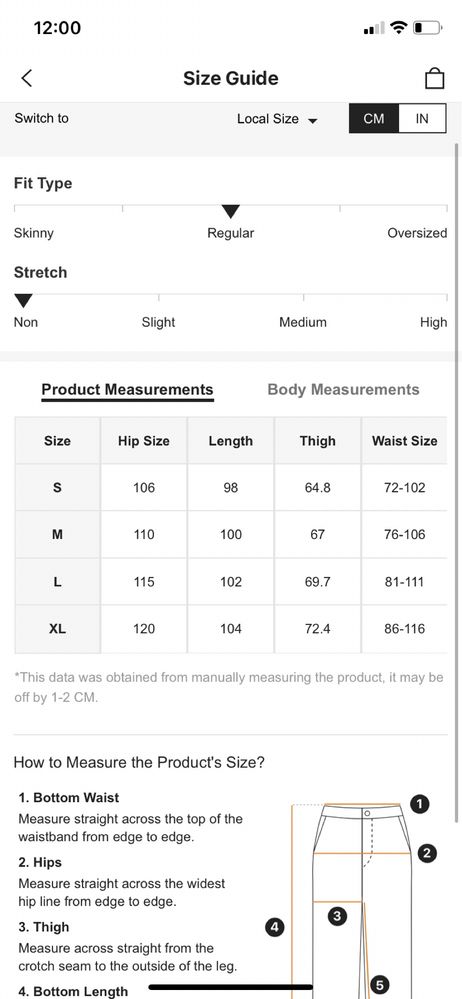Open the Local Size dropdown
The width and height of the screenshot is (462, 999).
[x=277, y=119]
